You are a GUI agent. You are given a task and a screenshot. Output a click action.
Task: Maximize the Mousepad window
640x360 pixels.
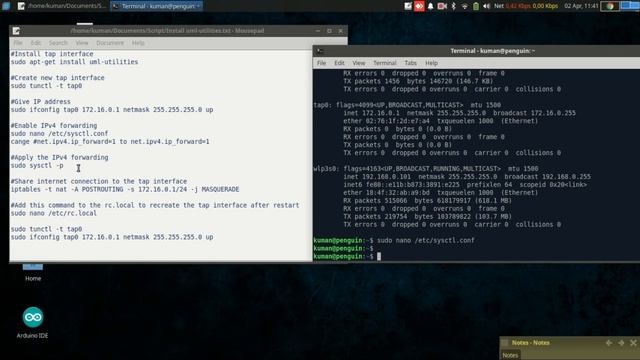[x=329, y=31]
